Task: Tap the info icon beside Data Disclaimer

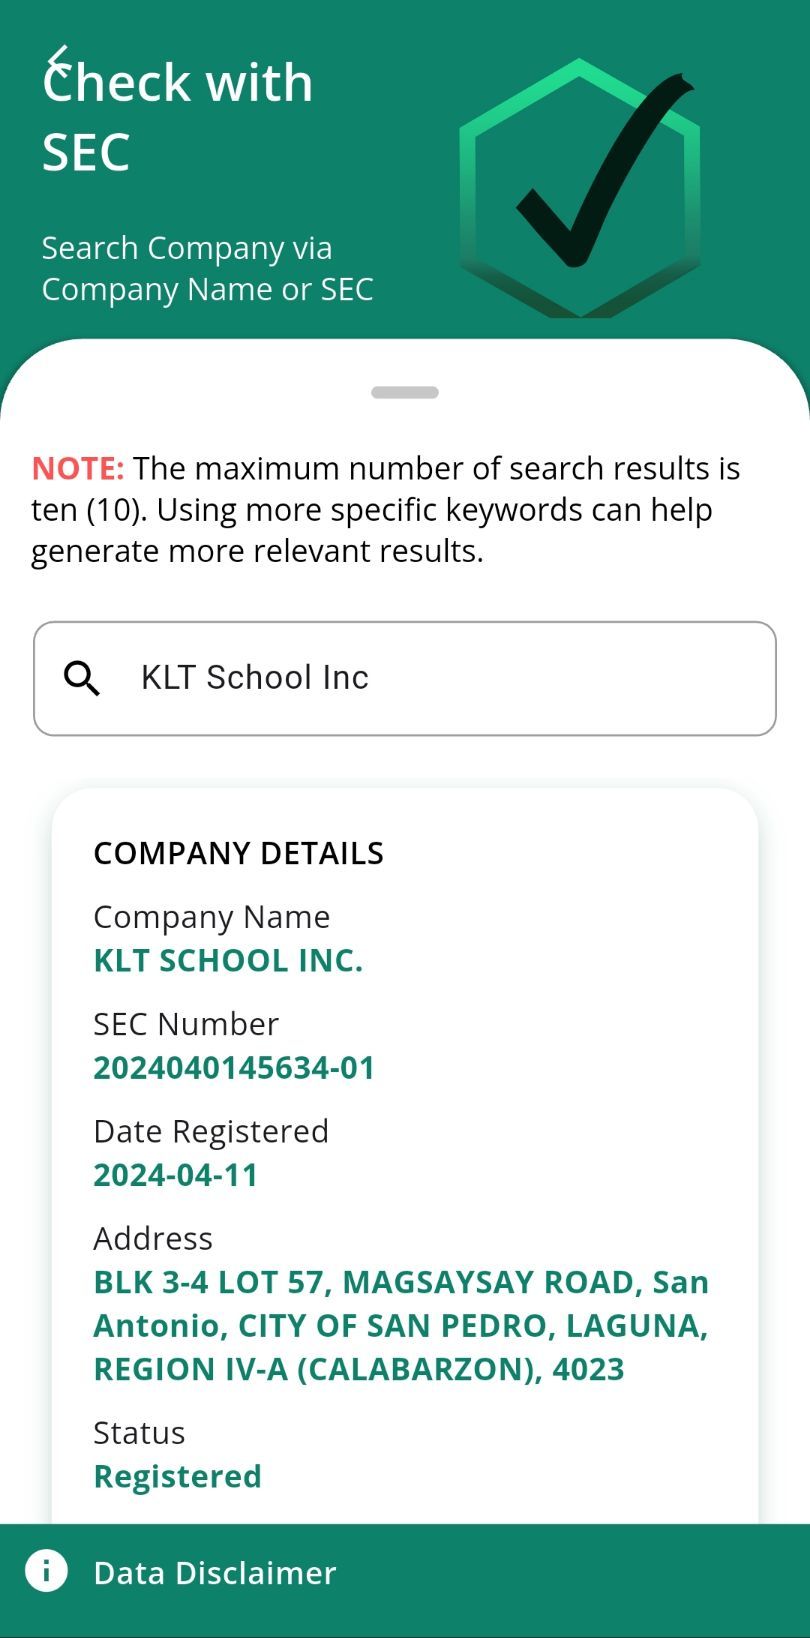Action: pyautogui.click(x=47, y=1571)
